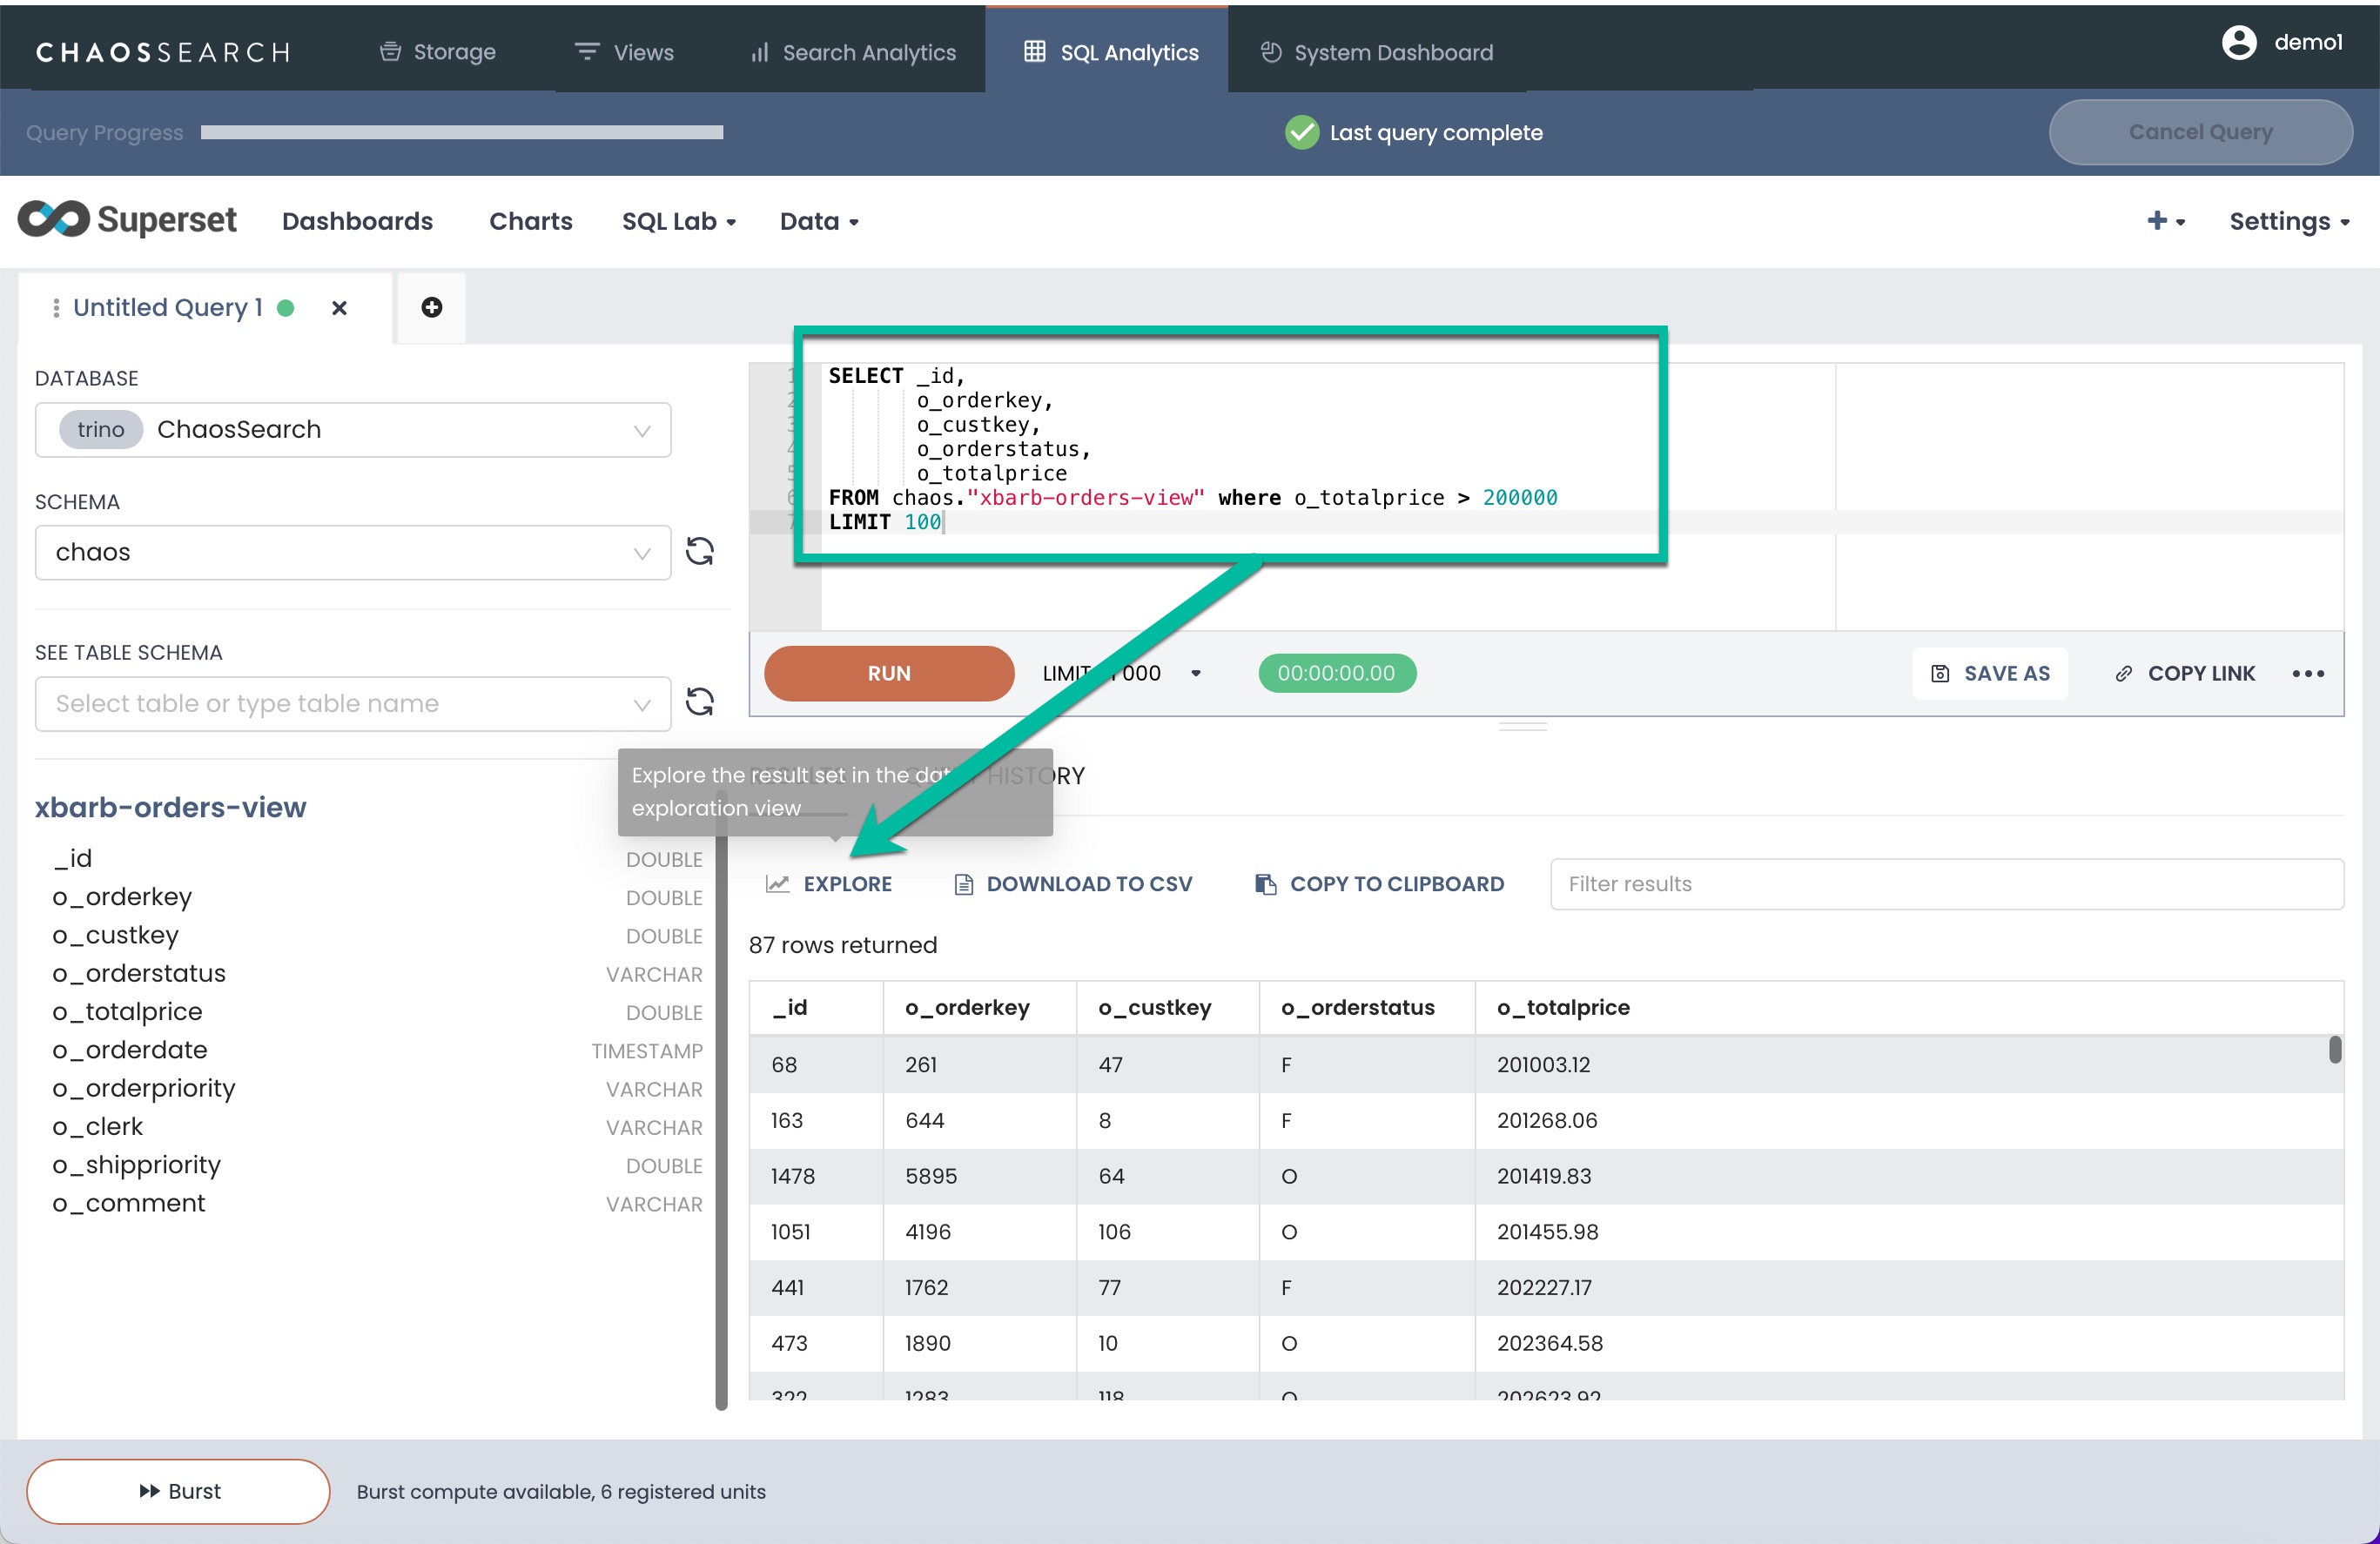Refresh the table list icon
The width and height of the screenshot is (2380, 1544).
pos(699,702)
